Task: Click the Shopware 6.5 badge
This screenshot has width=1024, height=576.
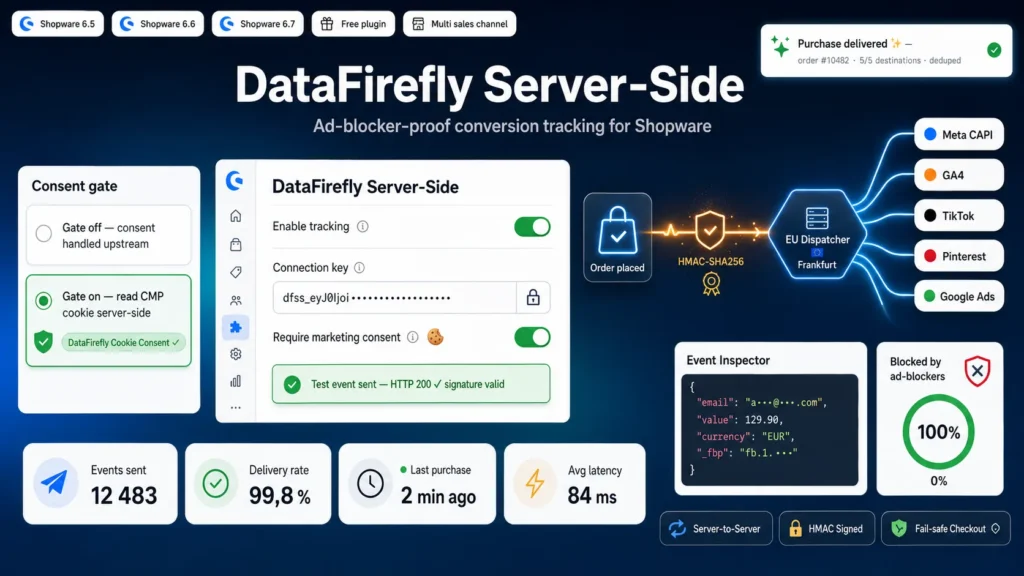Action: click(57, 24)
